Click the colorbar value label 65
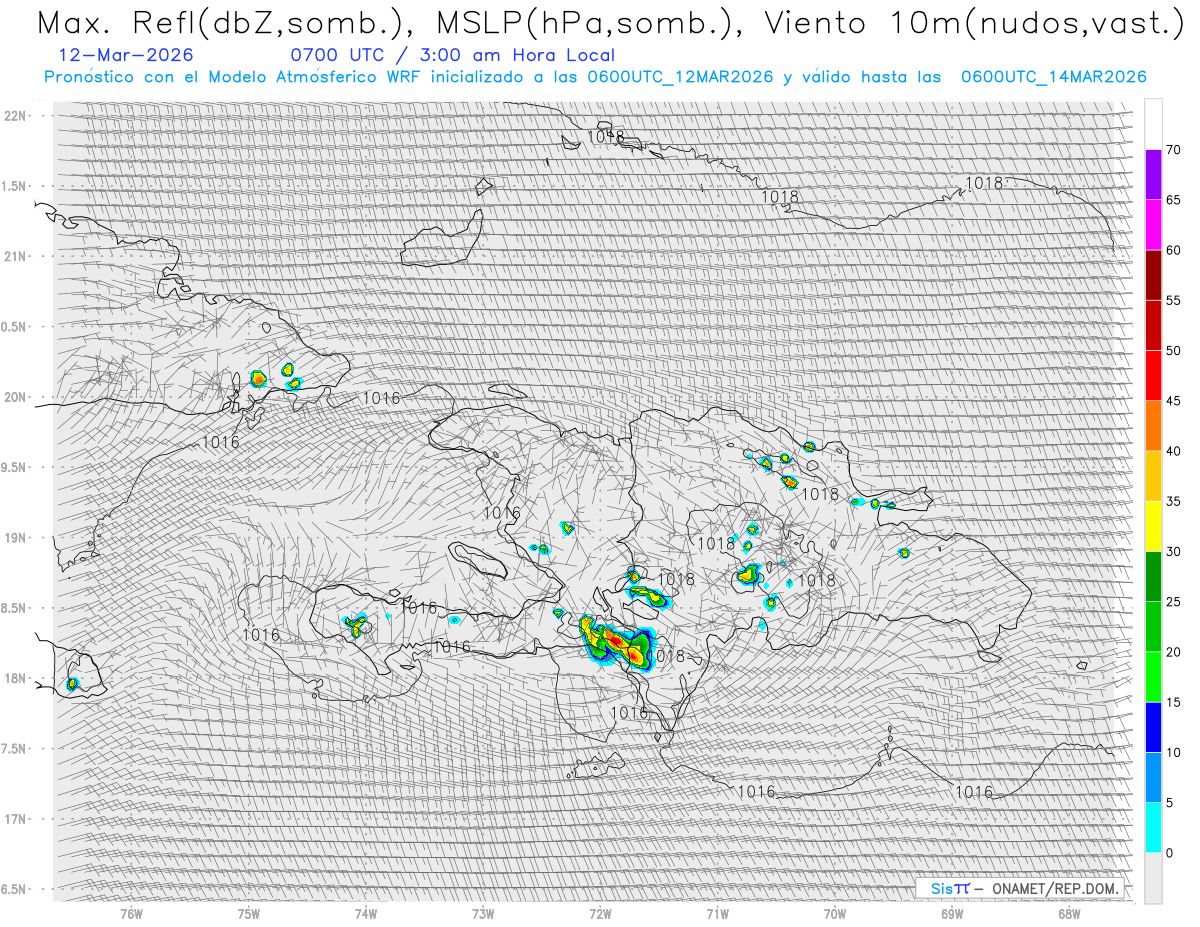This screenshot has height=927, width=1200. click(1173, 200)
